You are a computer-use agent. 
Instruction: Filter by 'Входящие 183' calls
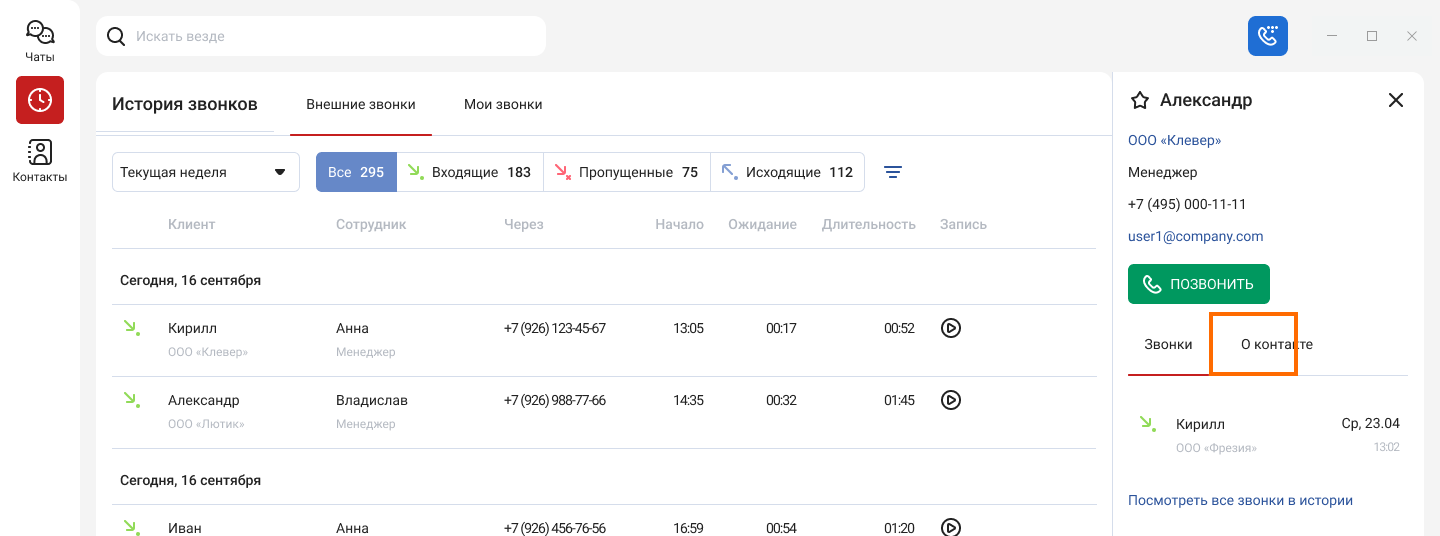pos(470,172)
